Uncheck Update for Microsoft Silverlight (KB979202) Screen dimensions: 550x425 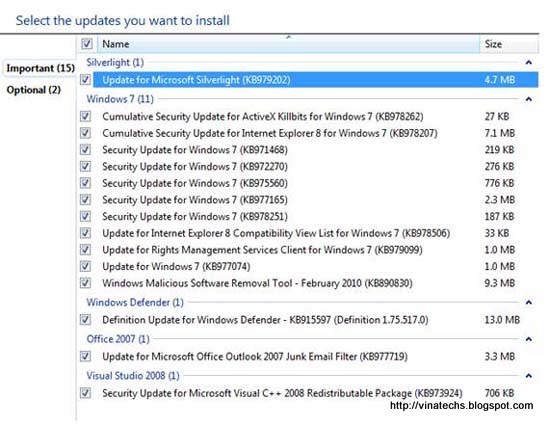point(86,80)
